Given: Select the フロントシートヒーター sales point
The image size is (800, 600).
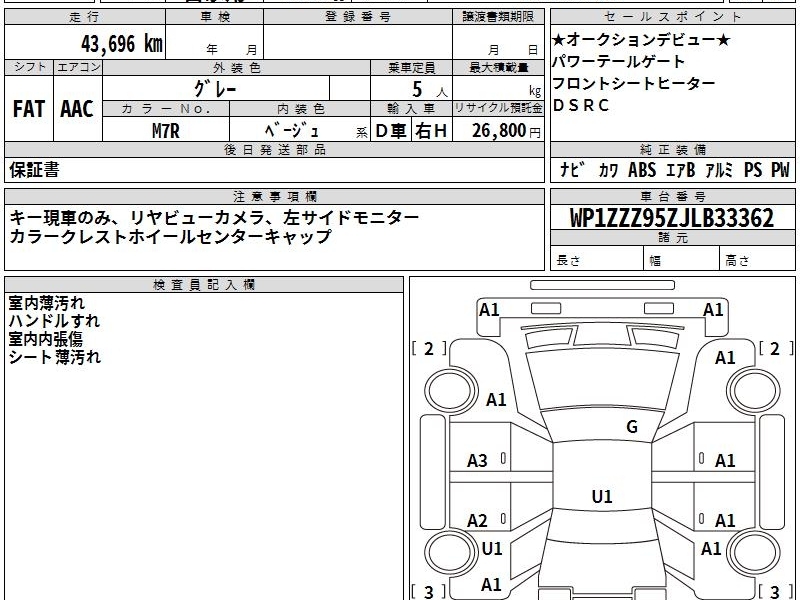Looking at the screenshot, I should (x=634, y=83).
